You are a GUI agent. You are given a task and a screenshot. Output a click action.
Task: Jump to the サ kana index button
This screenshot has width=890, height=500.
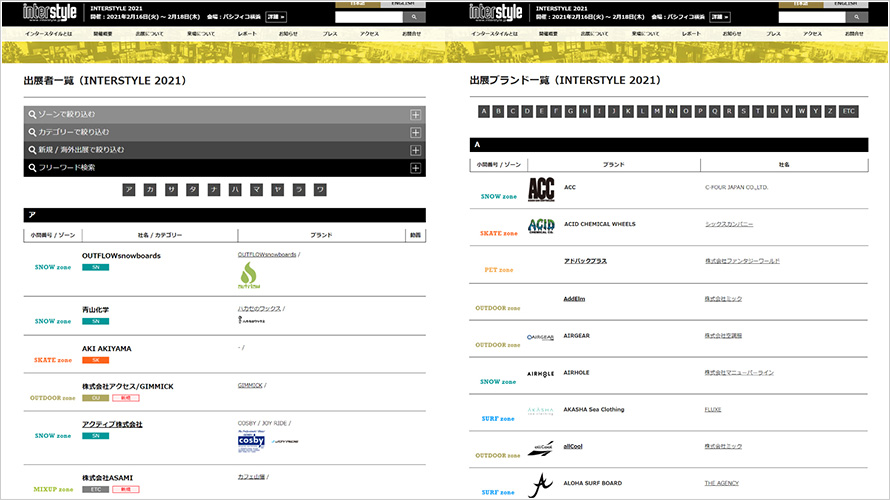pyautogui.click(x=171, y=190)
